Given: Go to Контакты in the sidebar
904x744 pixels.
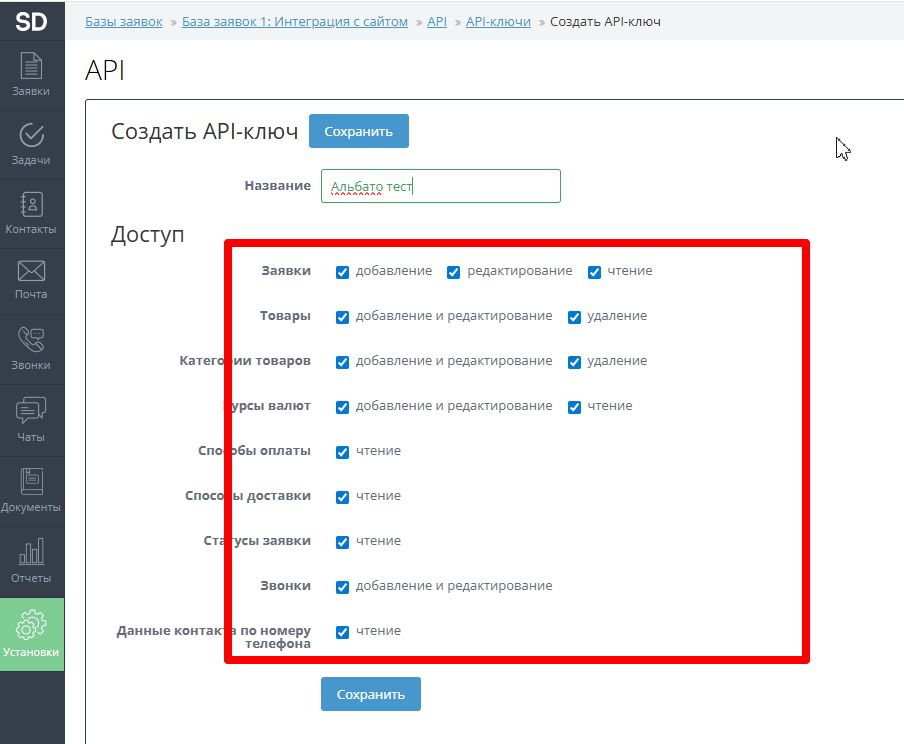Looking at the screenshot, I should 31,213.
